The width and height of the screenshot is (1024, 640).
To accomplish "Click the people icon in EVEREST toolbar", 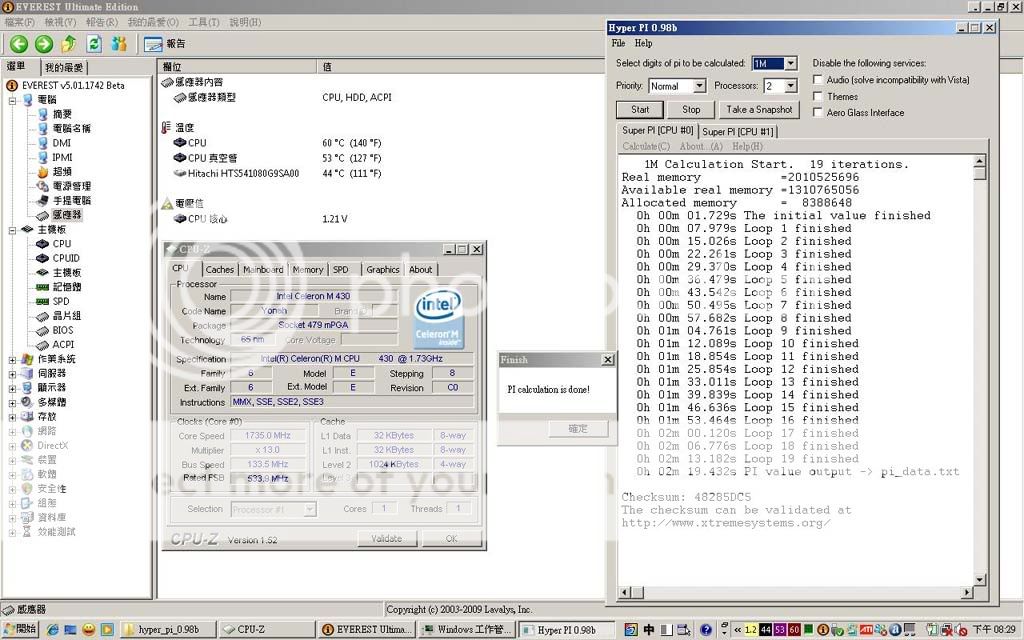I will coord(119,44).
